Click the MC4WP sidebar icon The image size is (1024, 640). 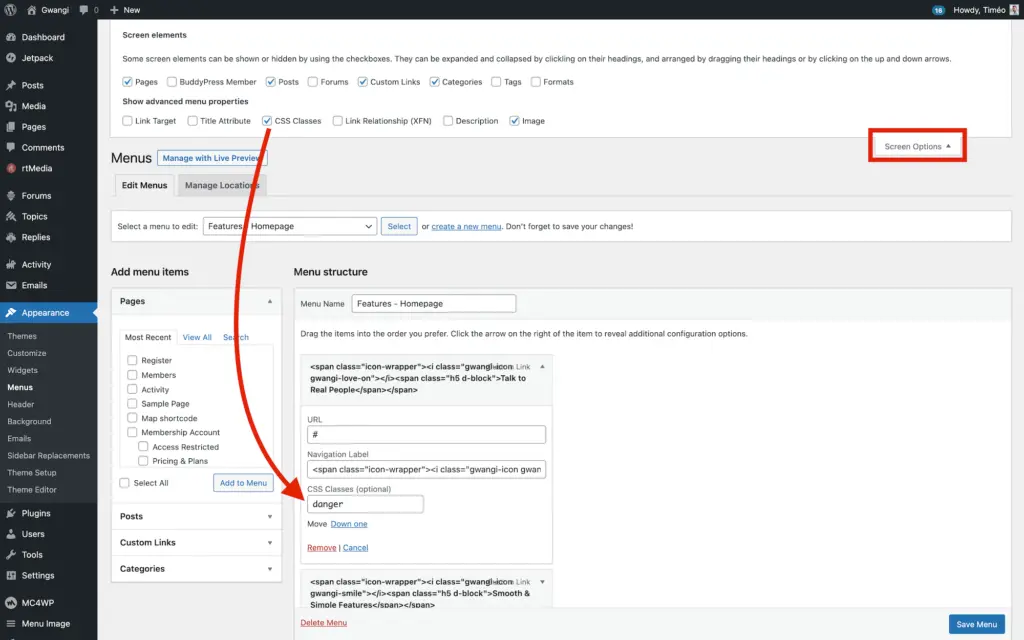tap(11, 603)
